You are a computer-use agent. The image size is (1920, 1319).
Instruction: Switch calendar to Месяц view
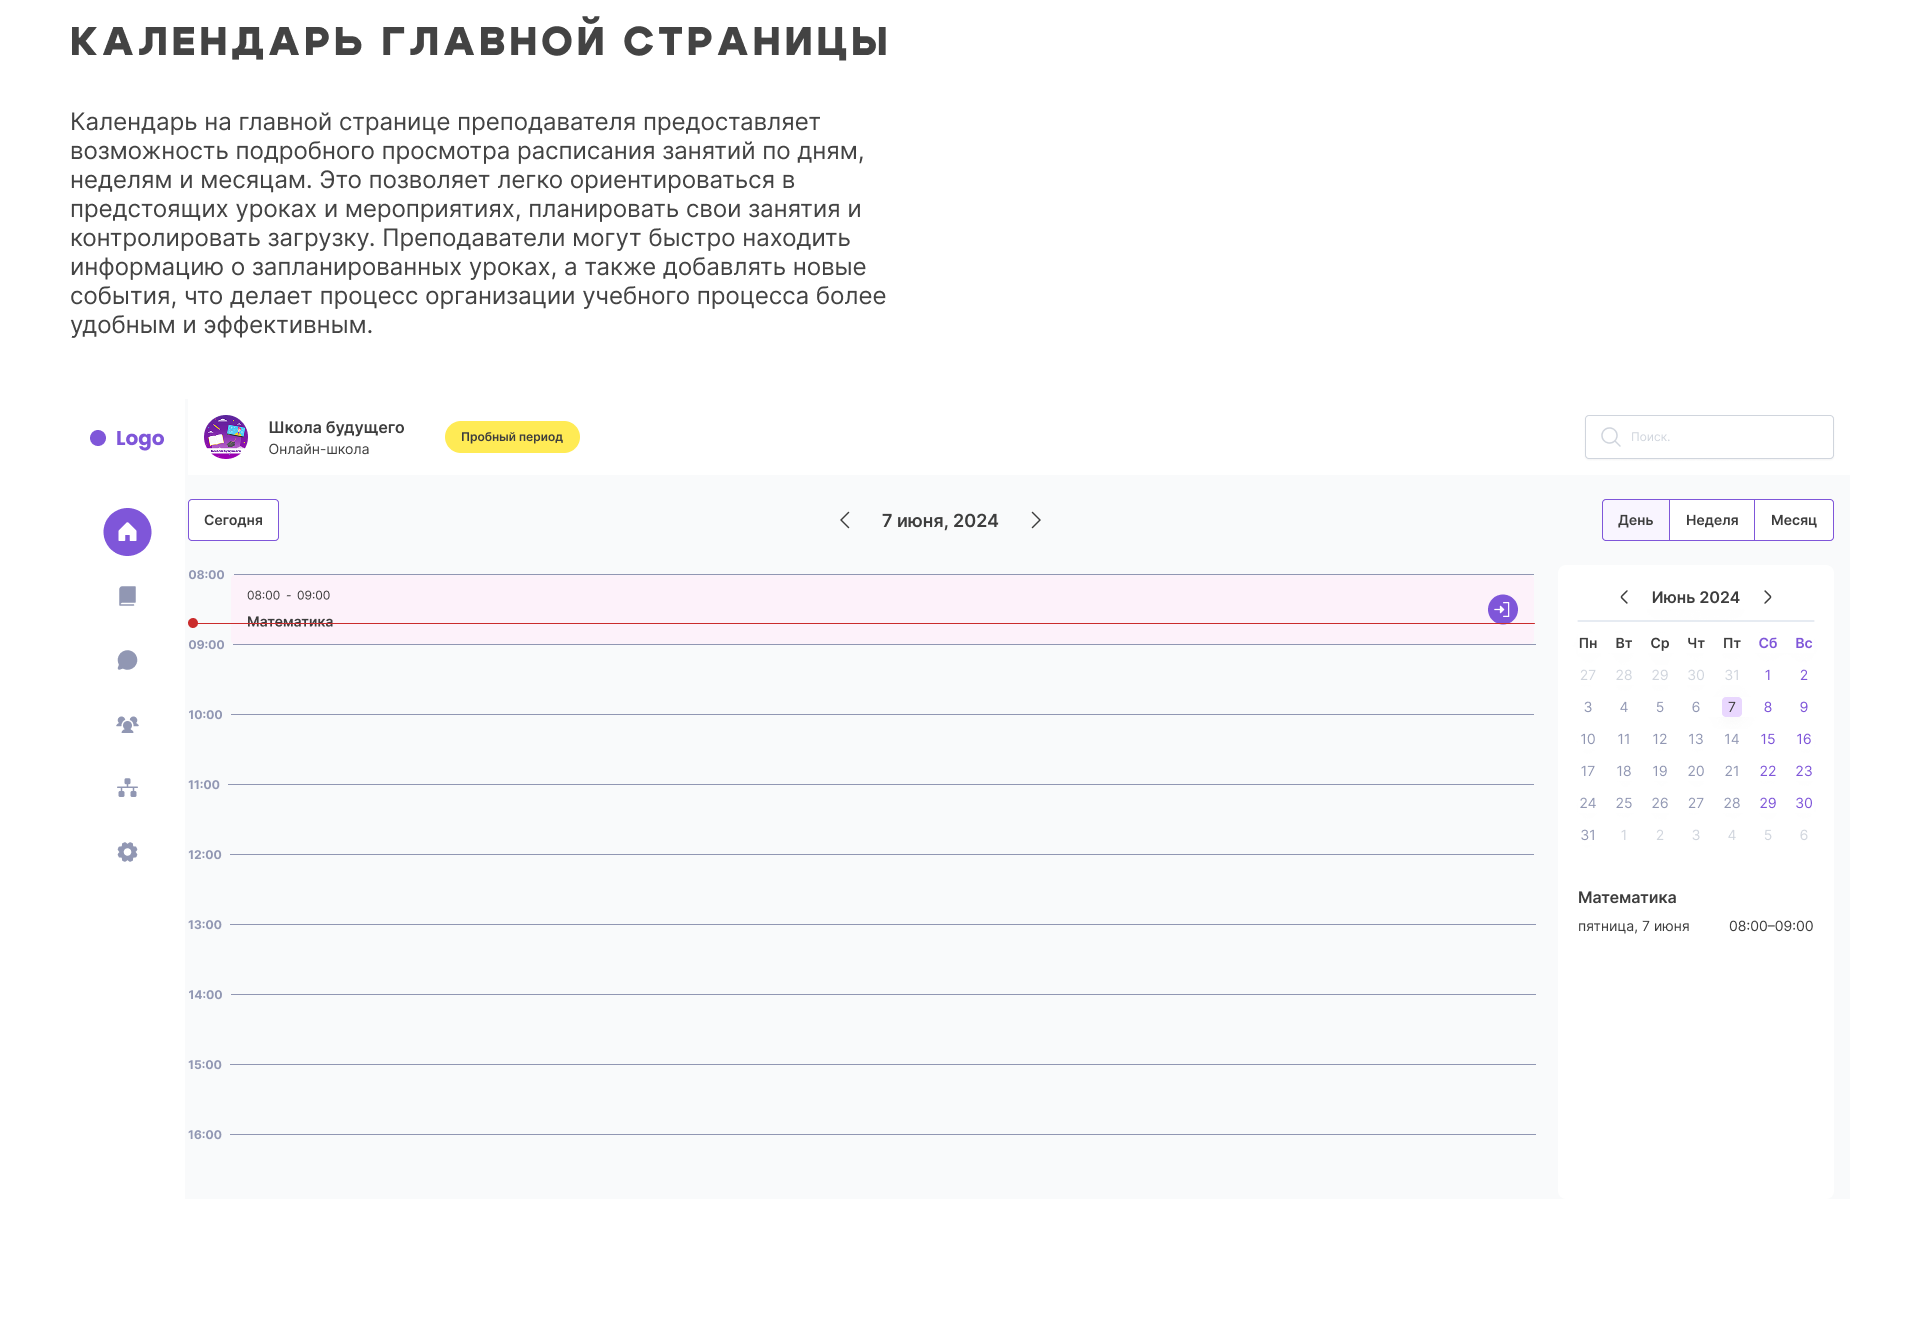coord(1793,520)
